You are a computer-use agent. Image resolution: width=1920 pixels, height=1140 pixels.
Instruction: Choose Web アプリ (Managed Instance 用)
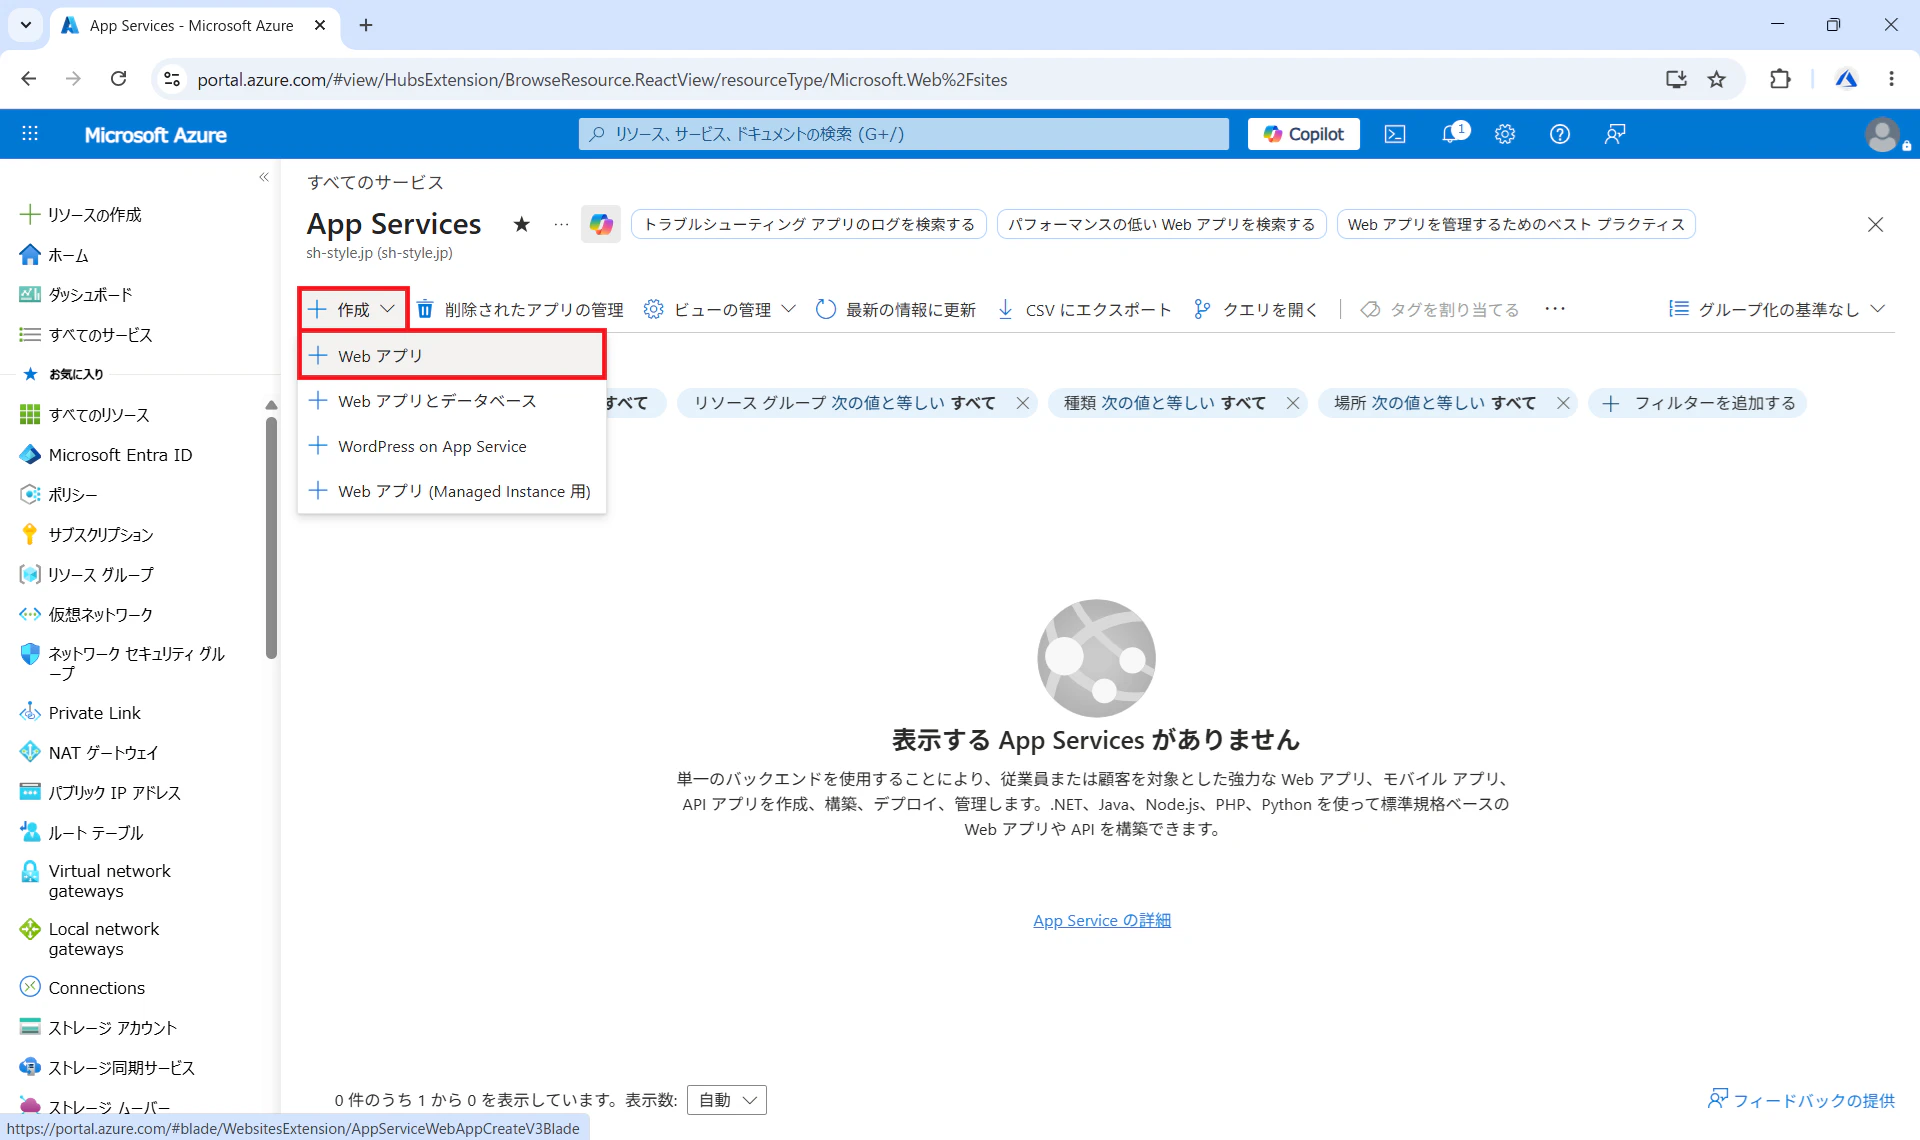click(x=452, y=491)
